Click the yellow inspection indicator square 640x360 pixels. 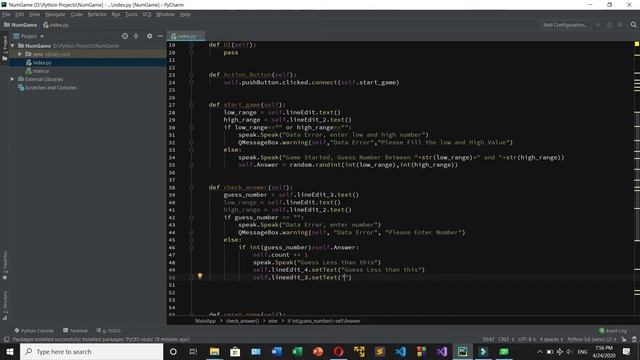(x=637, y=44)
